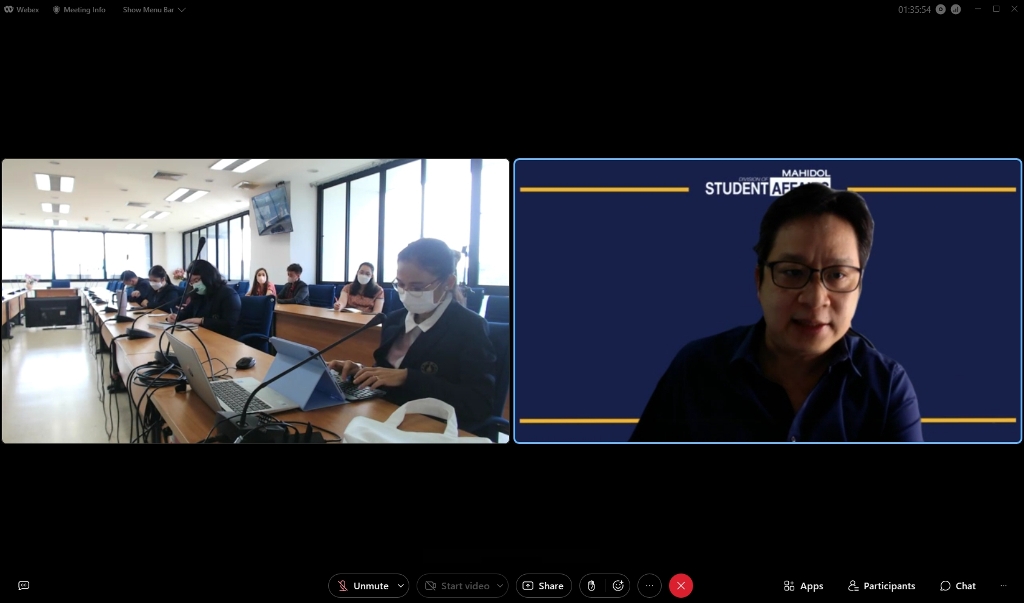Open the audio options dropdown arrow
The height and width of the screenshot is (603, 1024).
coord(401,586)
